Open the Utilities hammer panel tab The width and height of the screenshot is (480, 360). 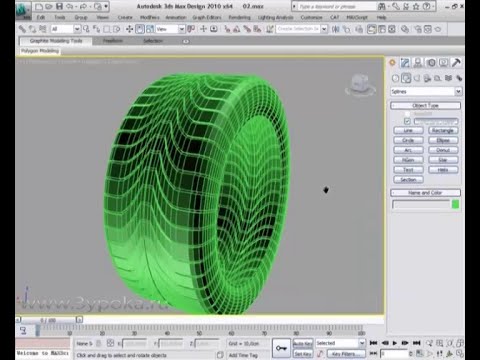tap(456, 63)
